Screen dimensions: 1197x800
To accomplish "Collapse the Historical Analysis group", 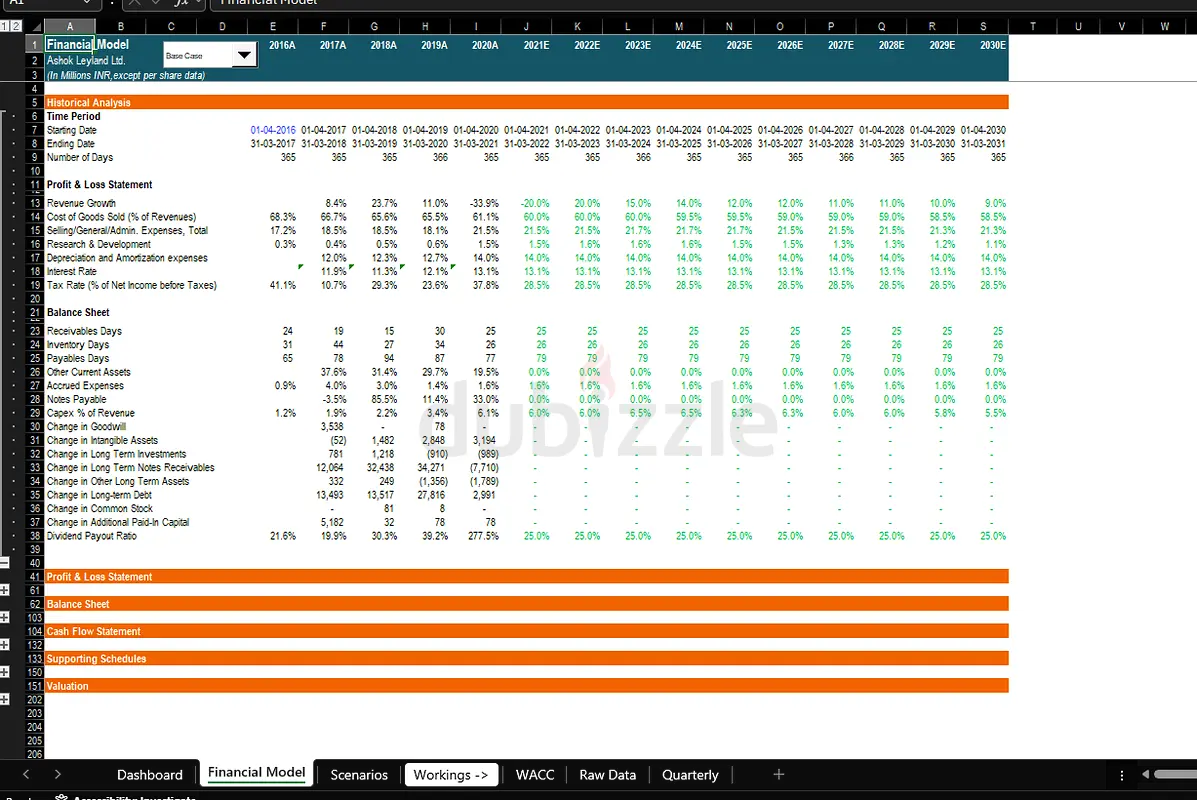I will pos(5,563).
